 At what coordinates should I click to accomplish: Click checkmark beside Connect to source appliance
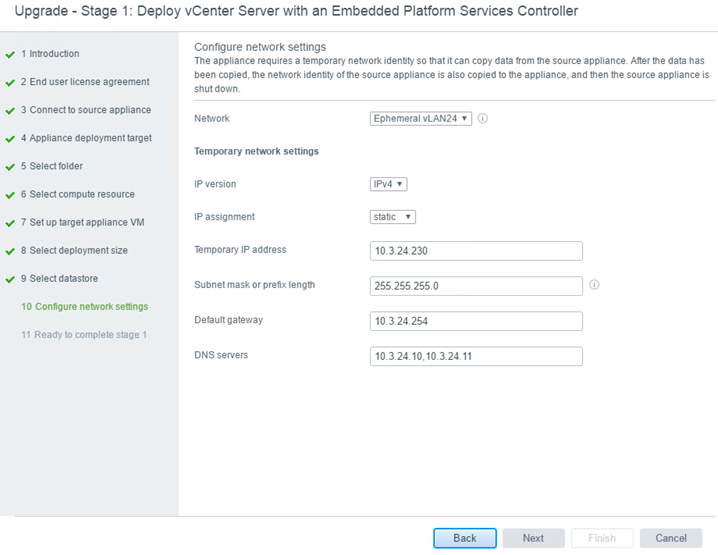(x=10, y=111)
